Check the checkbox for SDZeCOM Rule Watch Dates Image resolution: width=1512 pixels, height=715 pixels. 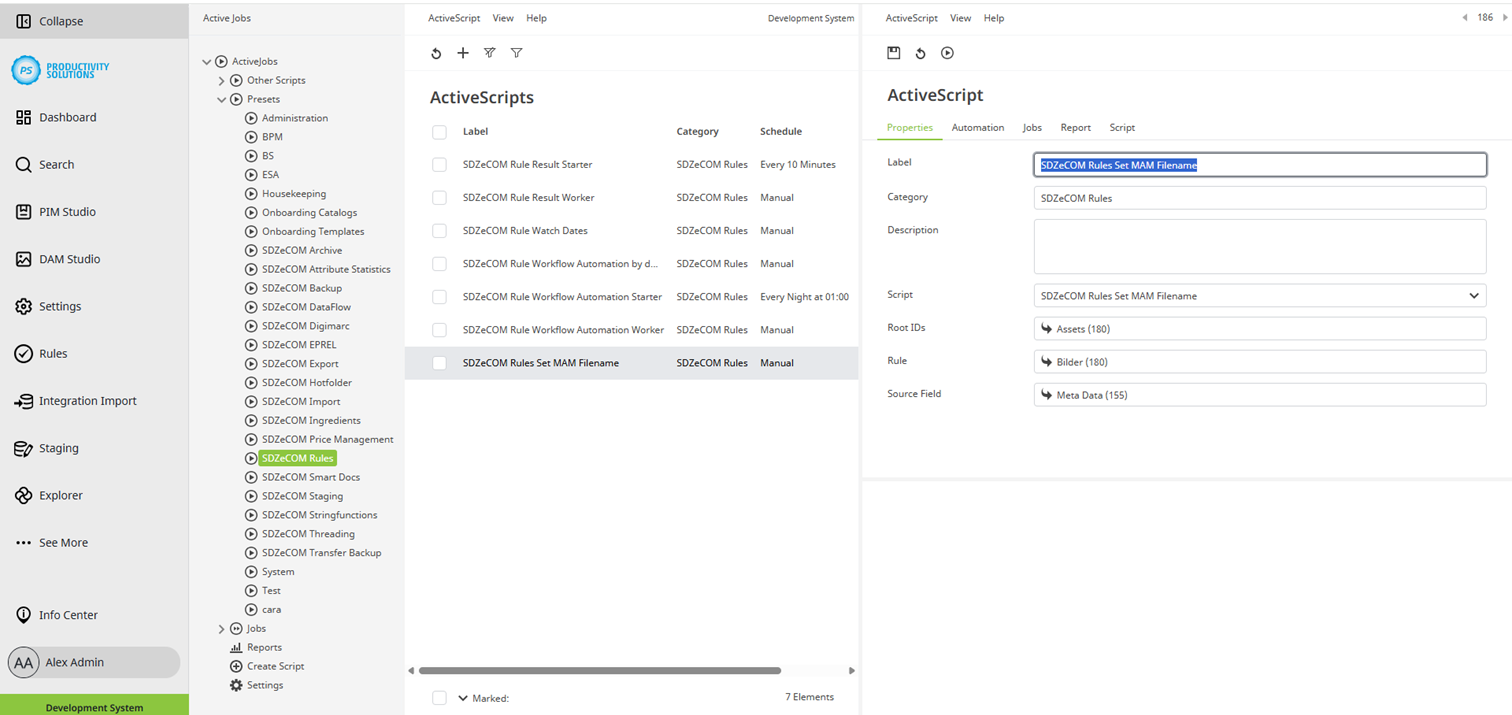(x=439, y=230)
